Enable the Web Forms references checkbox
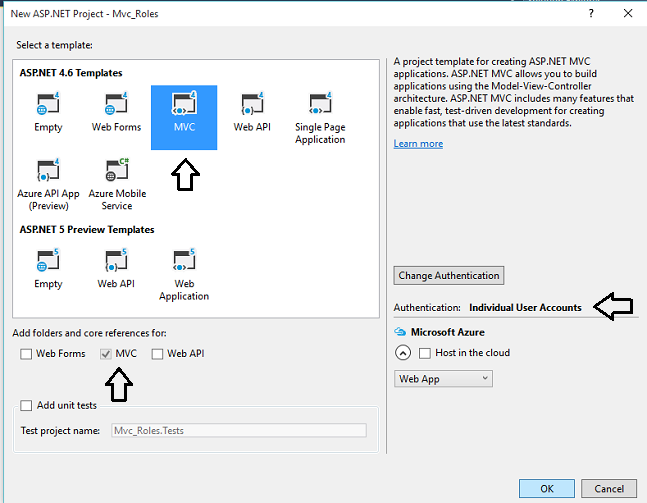 coord(26,354)
